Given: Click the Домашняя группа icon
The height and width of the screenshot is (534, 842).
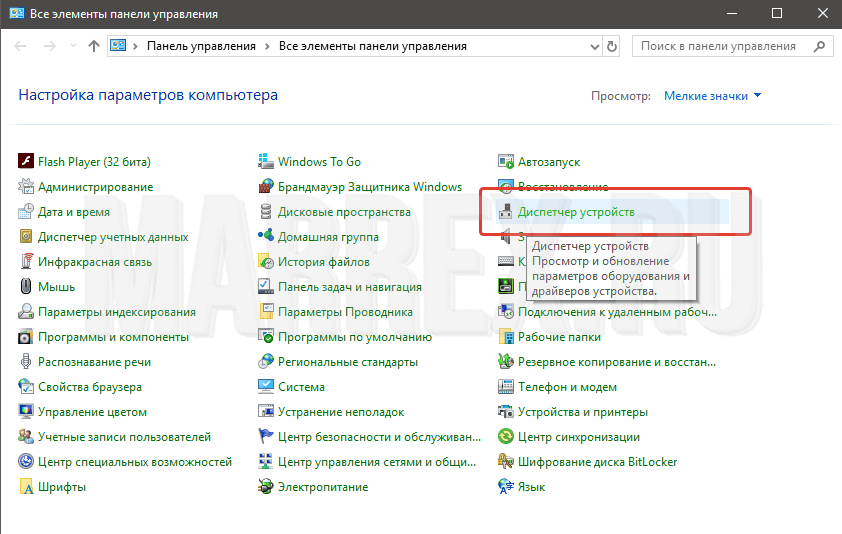Looking at the screenshot, I should pyautogui.click(x=266, y=236).
